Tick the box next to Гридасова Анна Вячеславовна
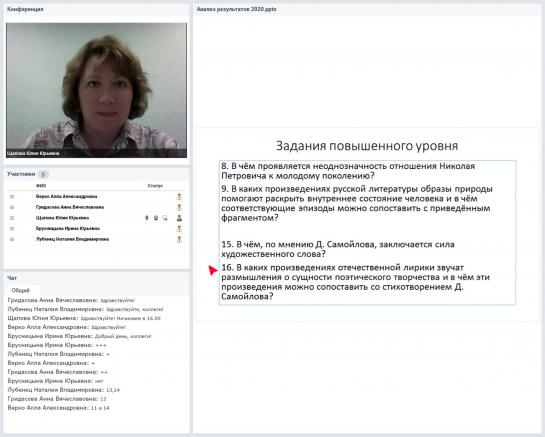The height and width of the screenshot is (437, 545). click(12, 208)
